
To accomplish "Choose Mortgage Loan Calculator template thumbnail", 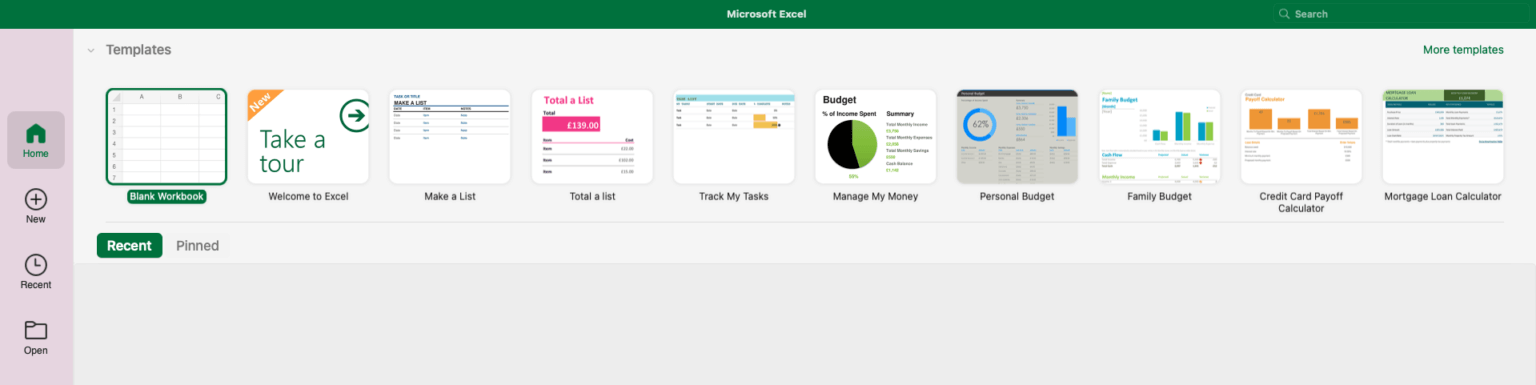I will tap(1442, 137).
